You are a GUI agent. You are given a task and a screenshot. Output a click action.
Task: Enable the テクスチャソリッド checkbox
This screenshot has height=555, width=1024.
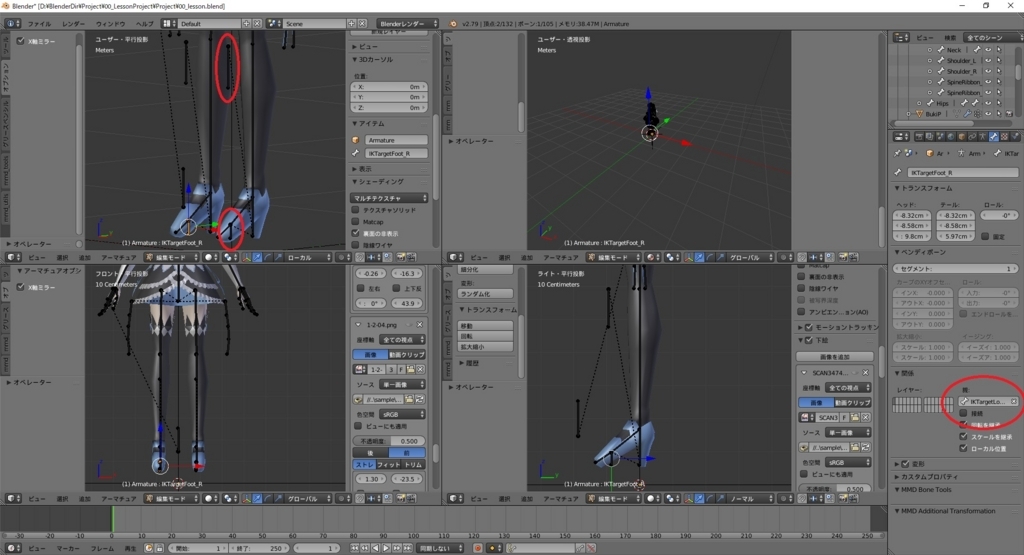pyautogui.click(x=355, y=210)
